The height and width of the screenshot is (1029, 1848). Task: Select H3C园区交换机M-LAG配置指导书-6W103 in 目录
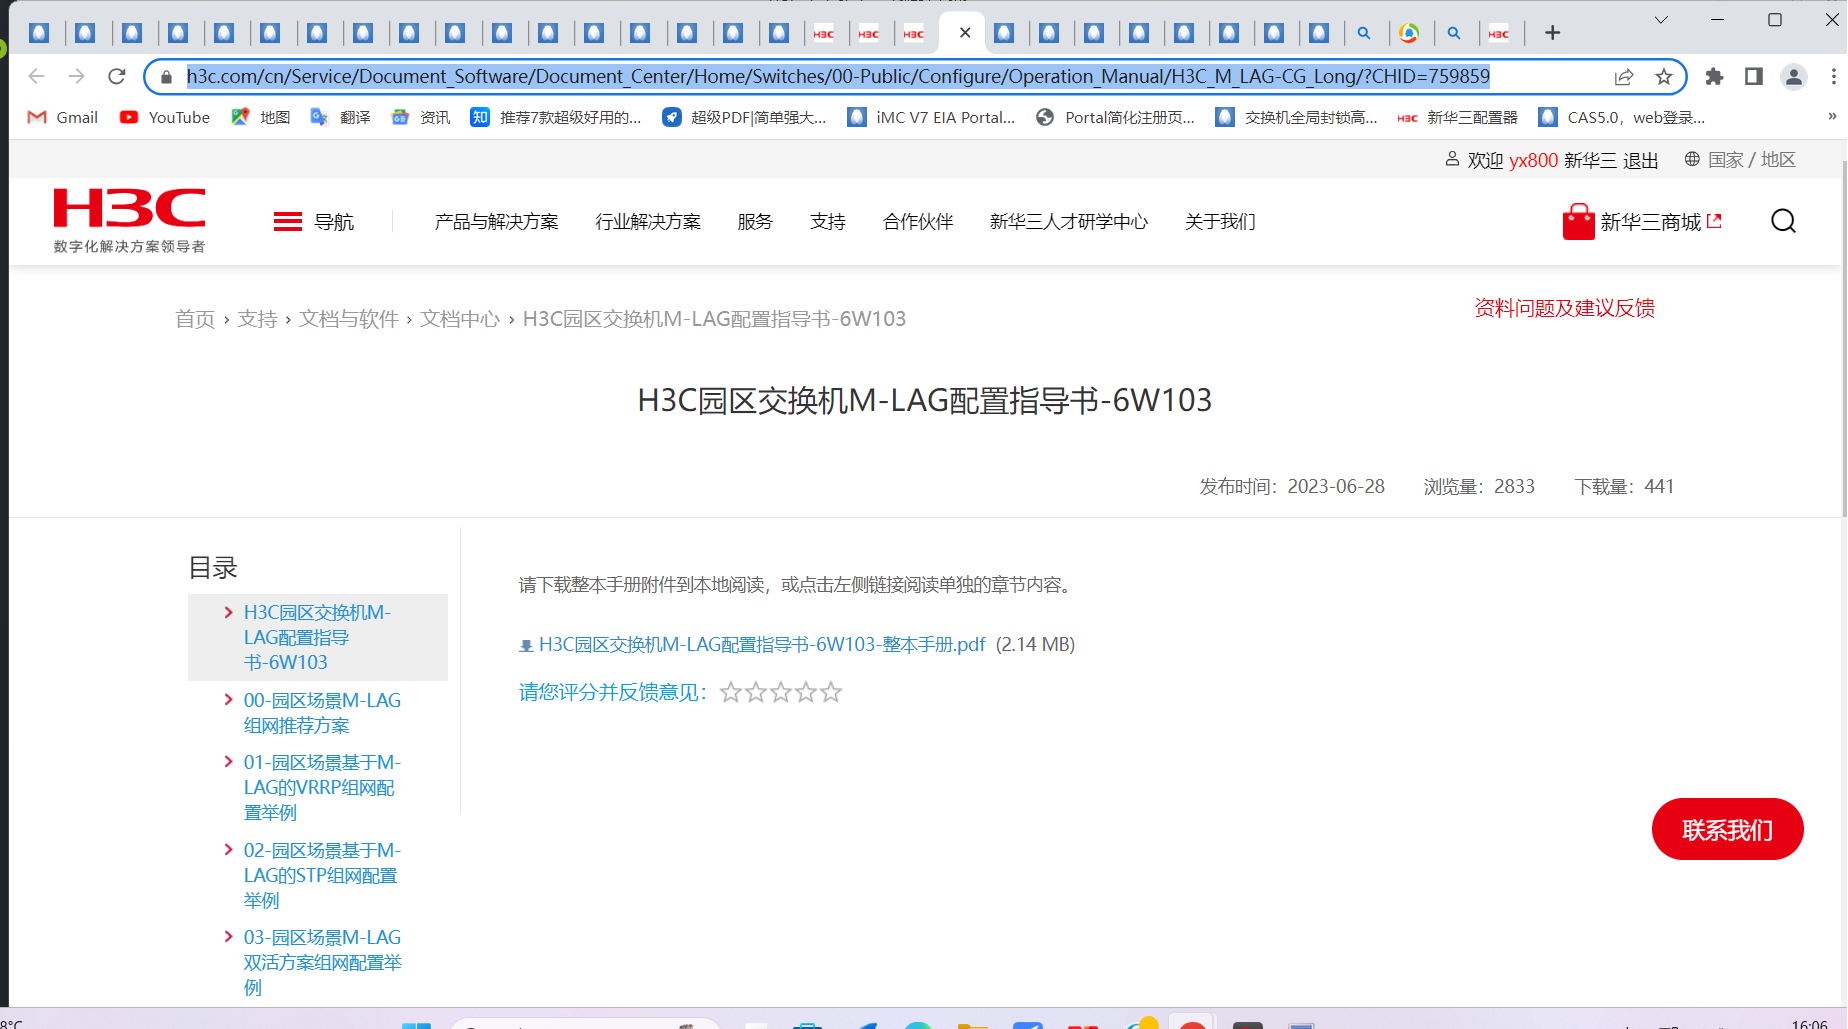(x=318, y=637)
